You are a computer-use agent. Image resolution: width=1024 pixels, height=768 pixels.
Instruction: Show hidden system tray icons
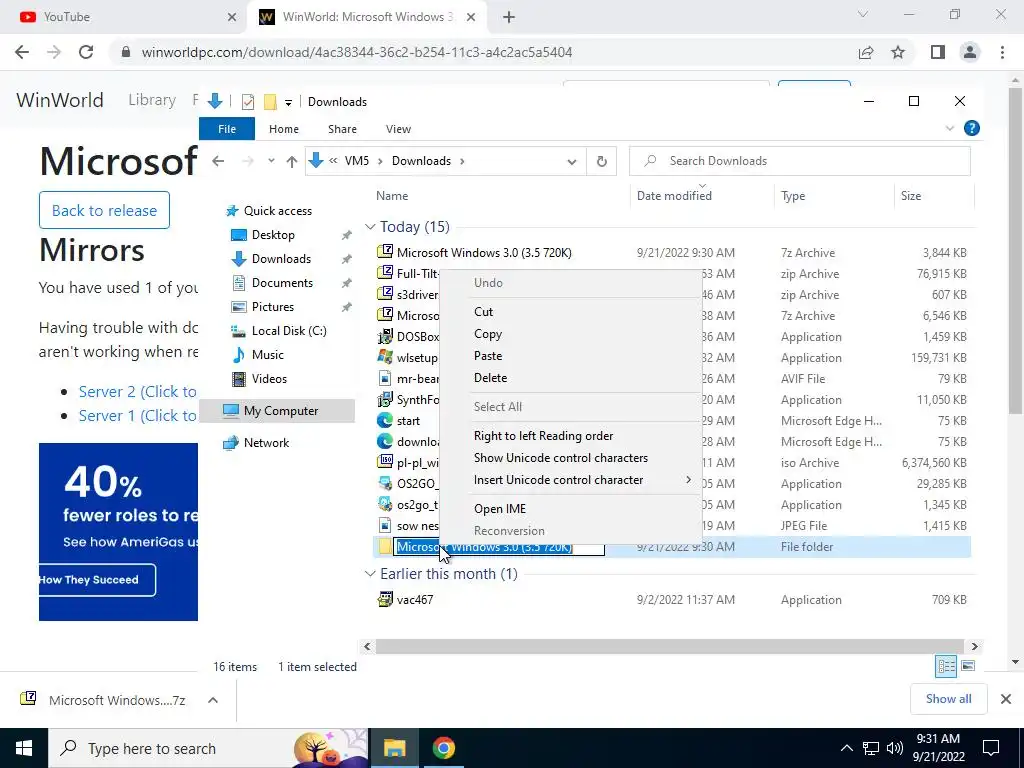pos(846,748)
